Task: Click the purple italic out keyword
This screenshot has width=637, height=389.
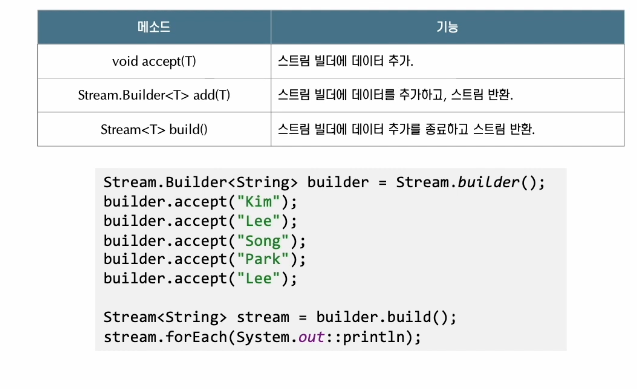Action: [312, 337]
